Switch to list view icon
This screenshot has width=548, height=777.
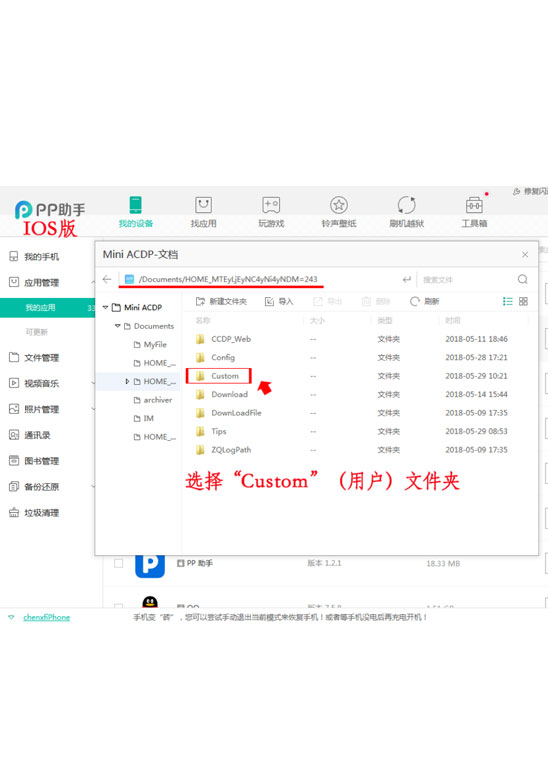[x=507, y=301]
